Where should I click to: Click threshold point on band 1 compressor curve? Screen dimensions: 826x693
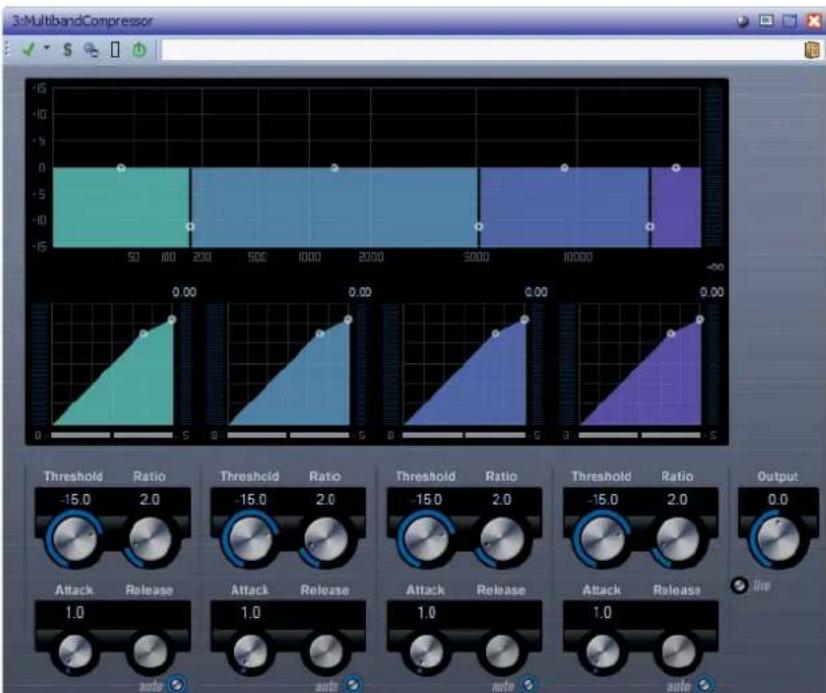point(143,334)
